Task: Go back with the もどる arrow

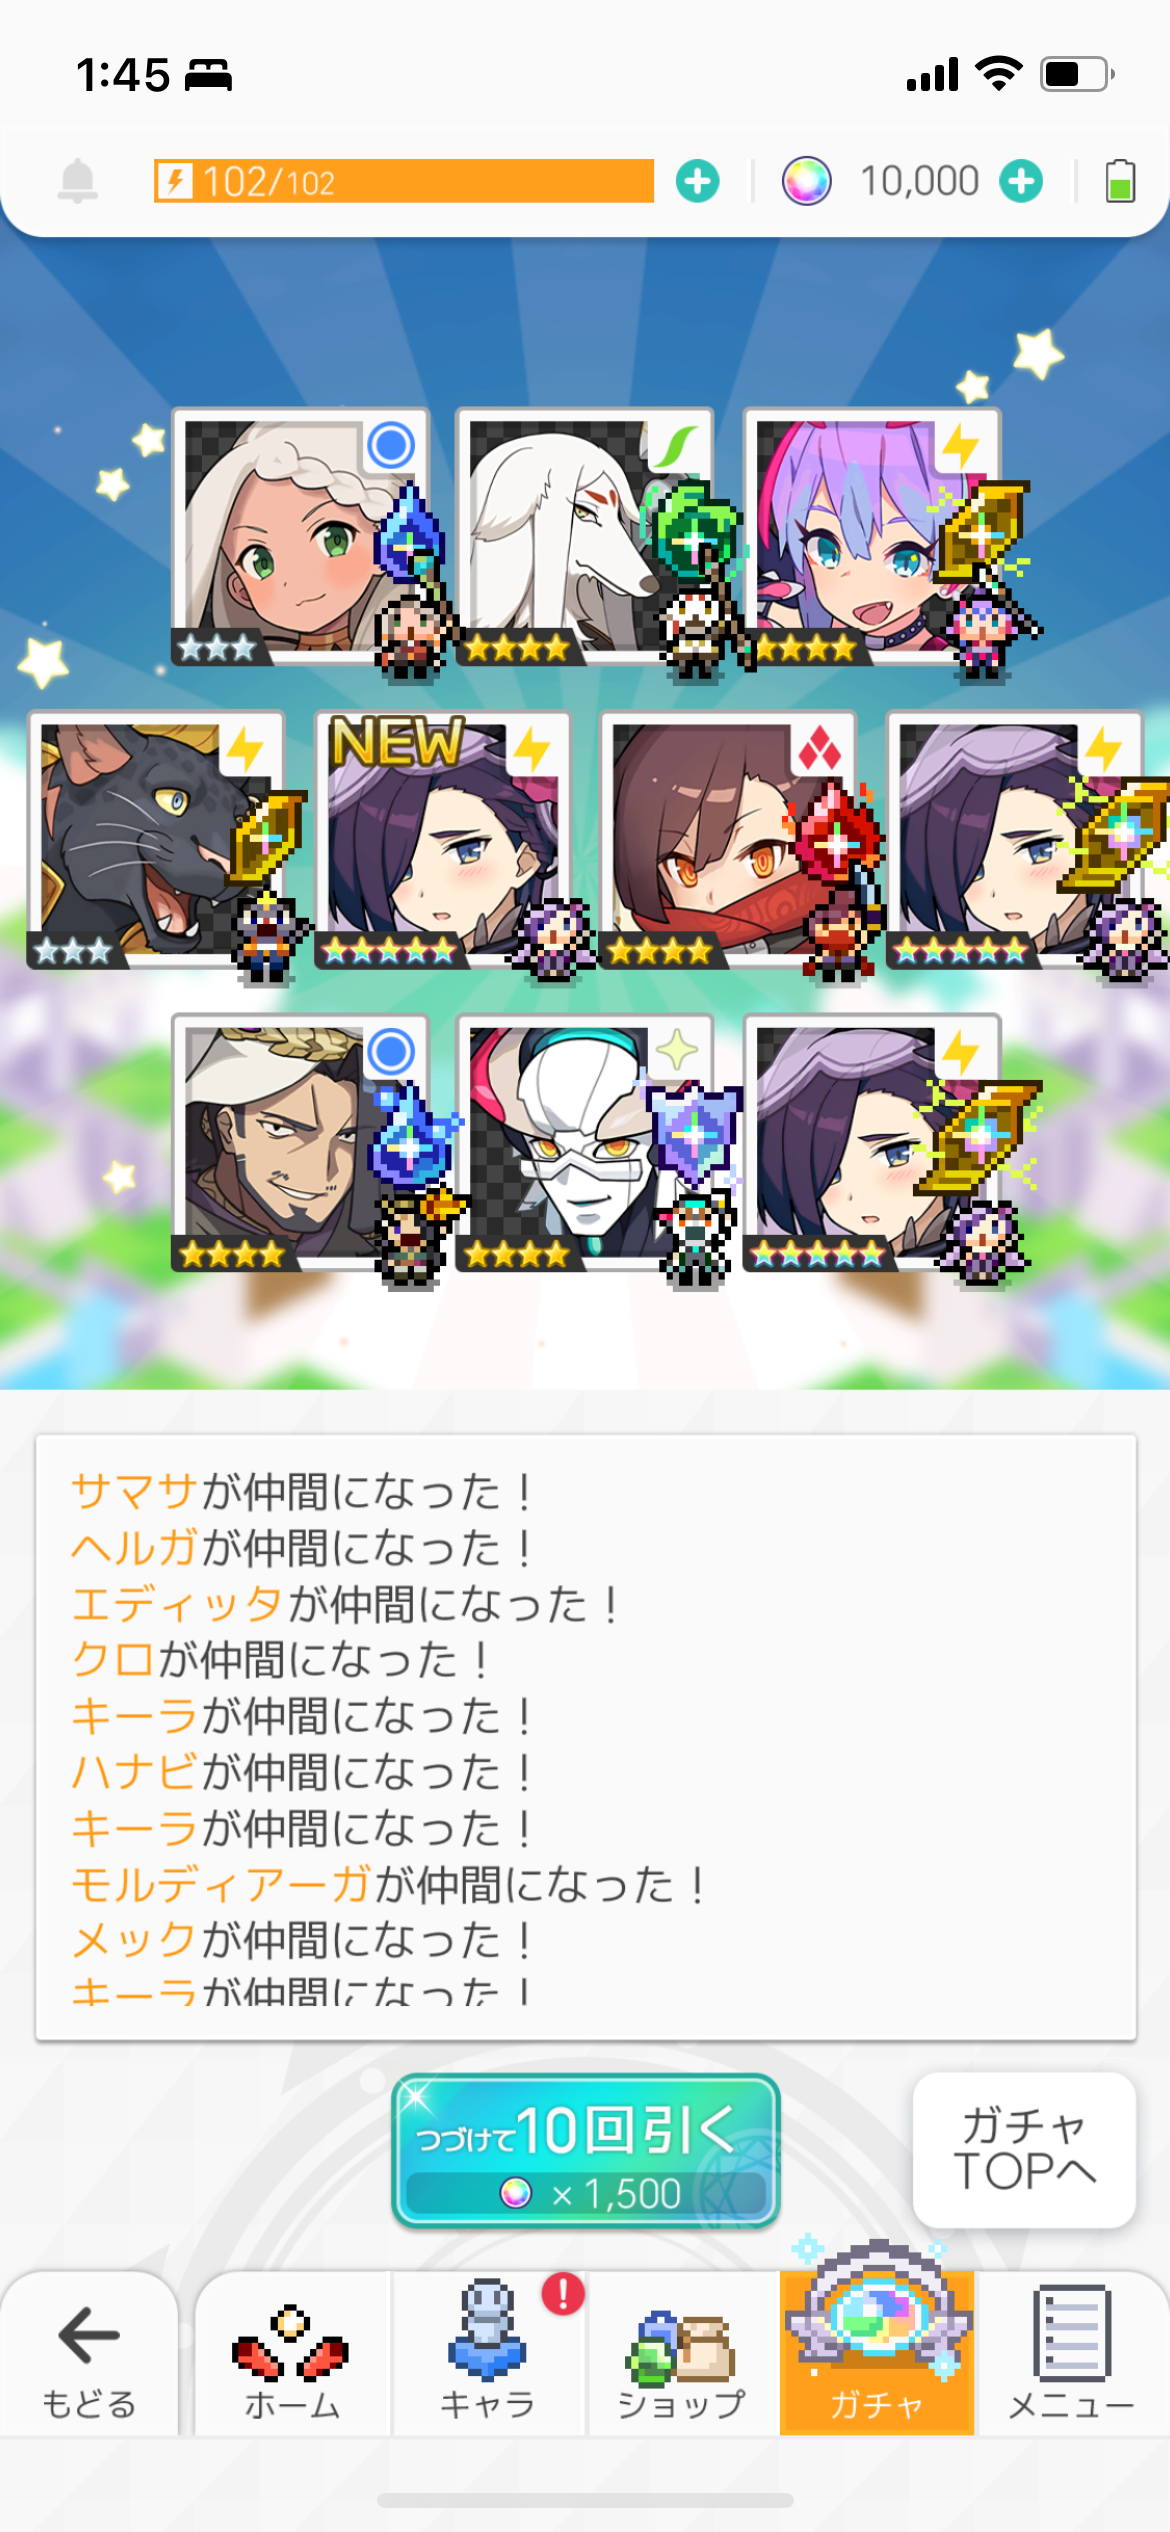Action: pyautogui.click(x=89, y=2352)
